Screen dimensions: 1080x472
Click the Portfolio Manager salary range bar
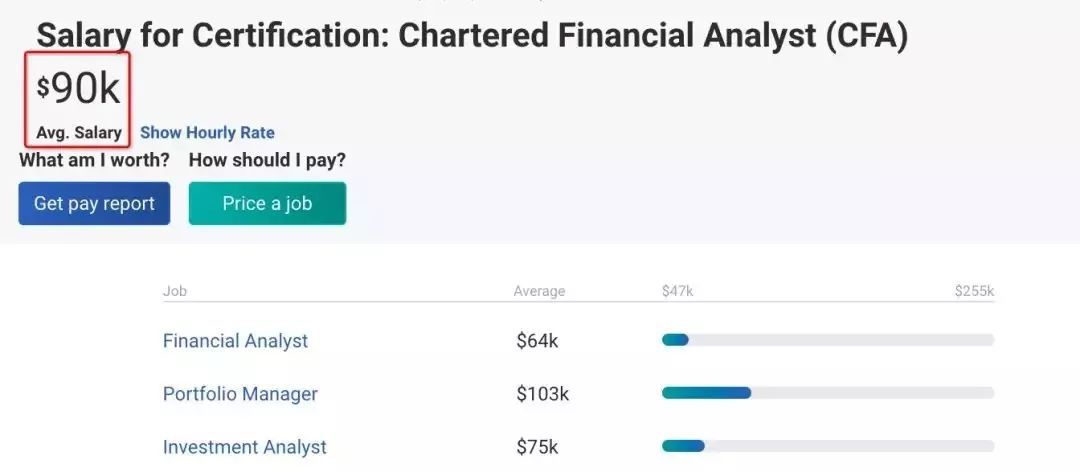(827, 393)
